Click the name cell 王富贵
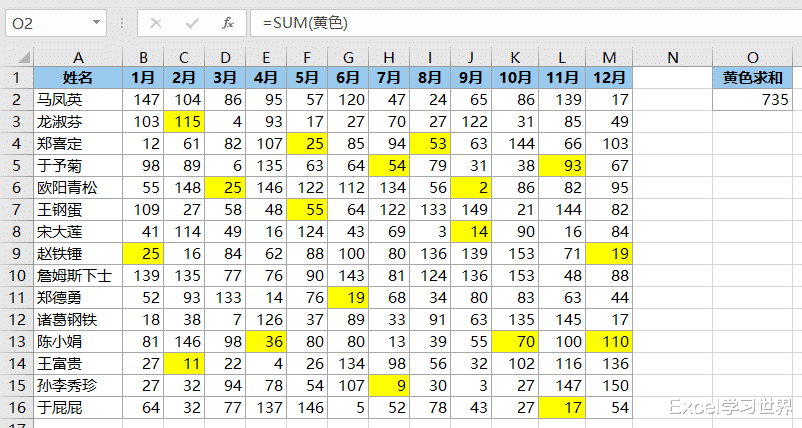This screenshot has height=428, width=802. click(78, 364)
